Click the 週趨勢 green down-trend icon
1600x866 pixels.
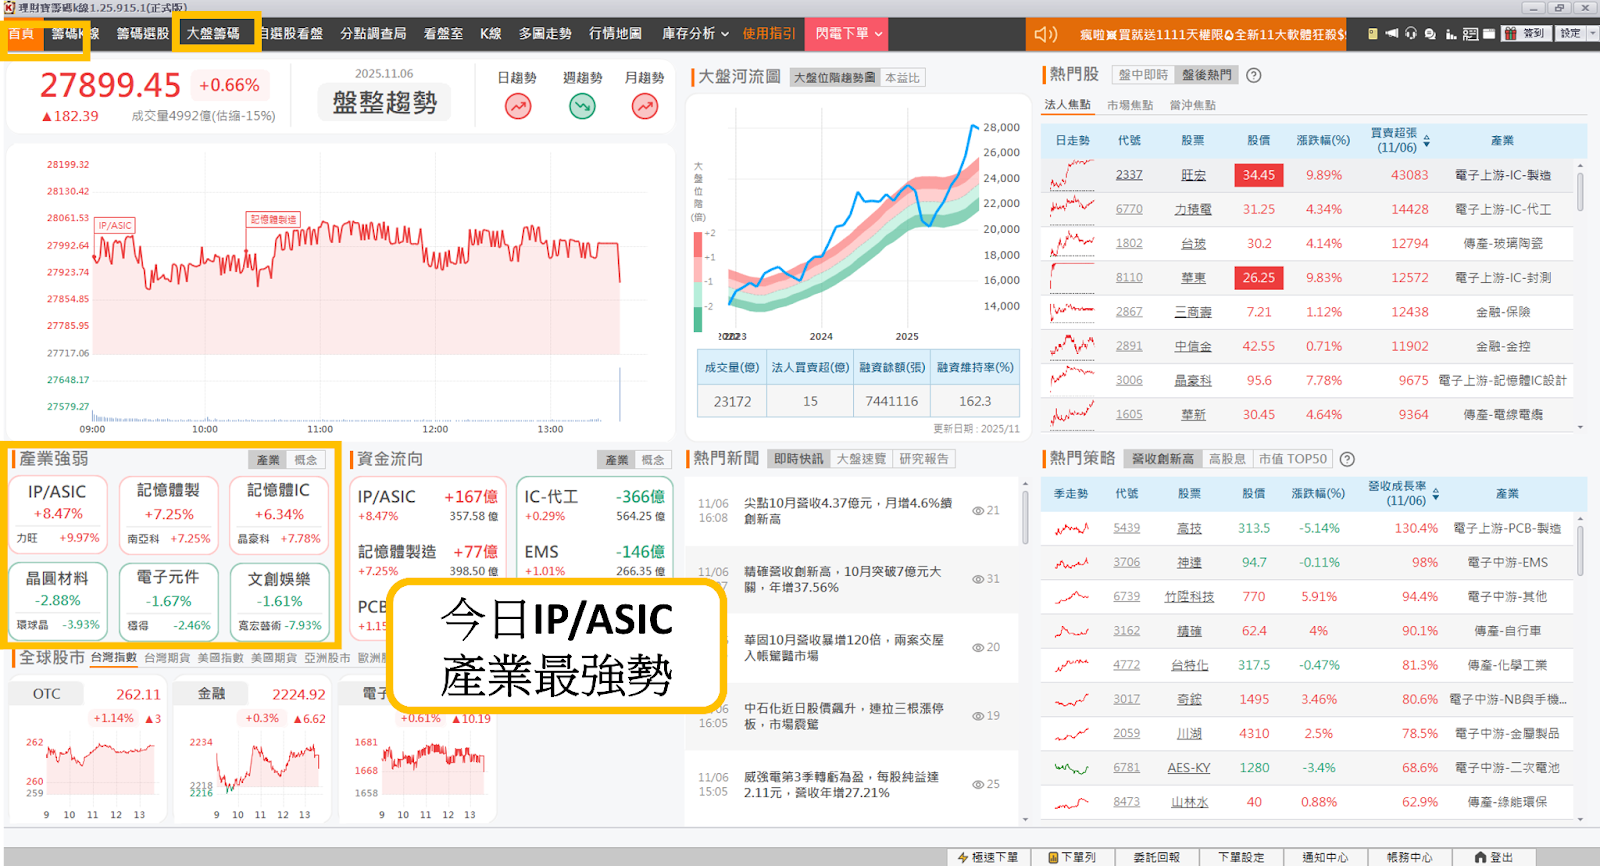(x=582, y=105)
